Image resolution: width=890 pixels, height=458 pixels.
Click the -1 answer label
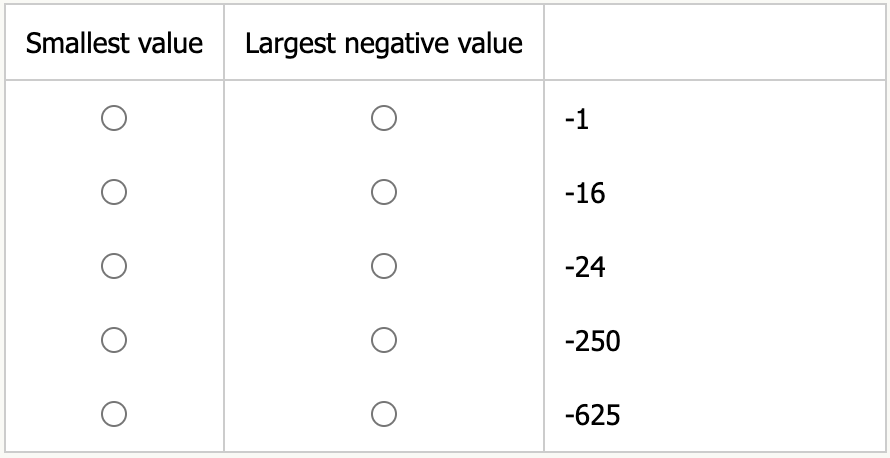tap(577, 119)
